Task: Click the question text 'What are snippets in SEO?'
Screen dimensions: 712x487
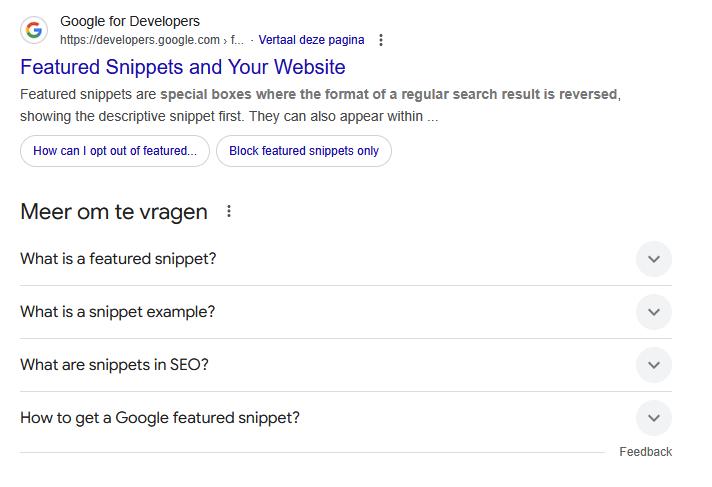Action: [114, 365]
